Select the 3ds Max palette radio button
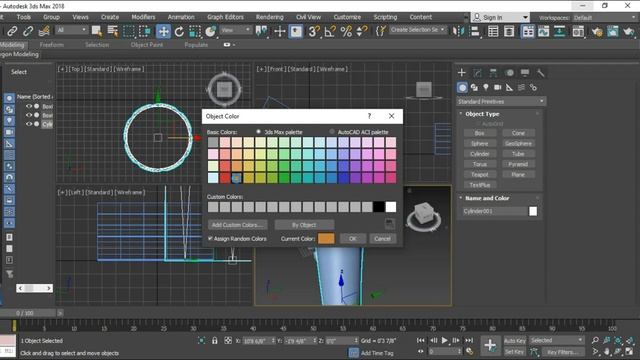Viewport: 640px width, 360px height. pyautogui.click(x=258, y=132)
